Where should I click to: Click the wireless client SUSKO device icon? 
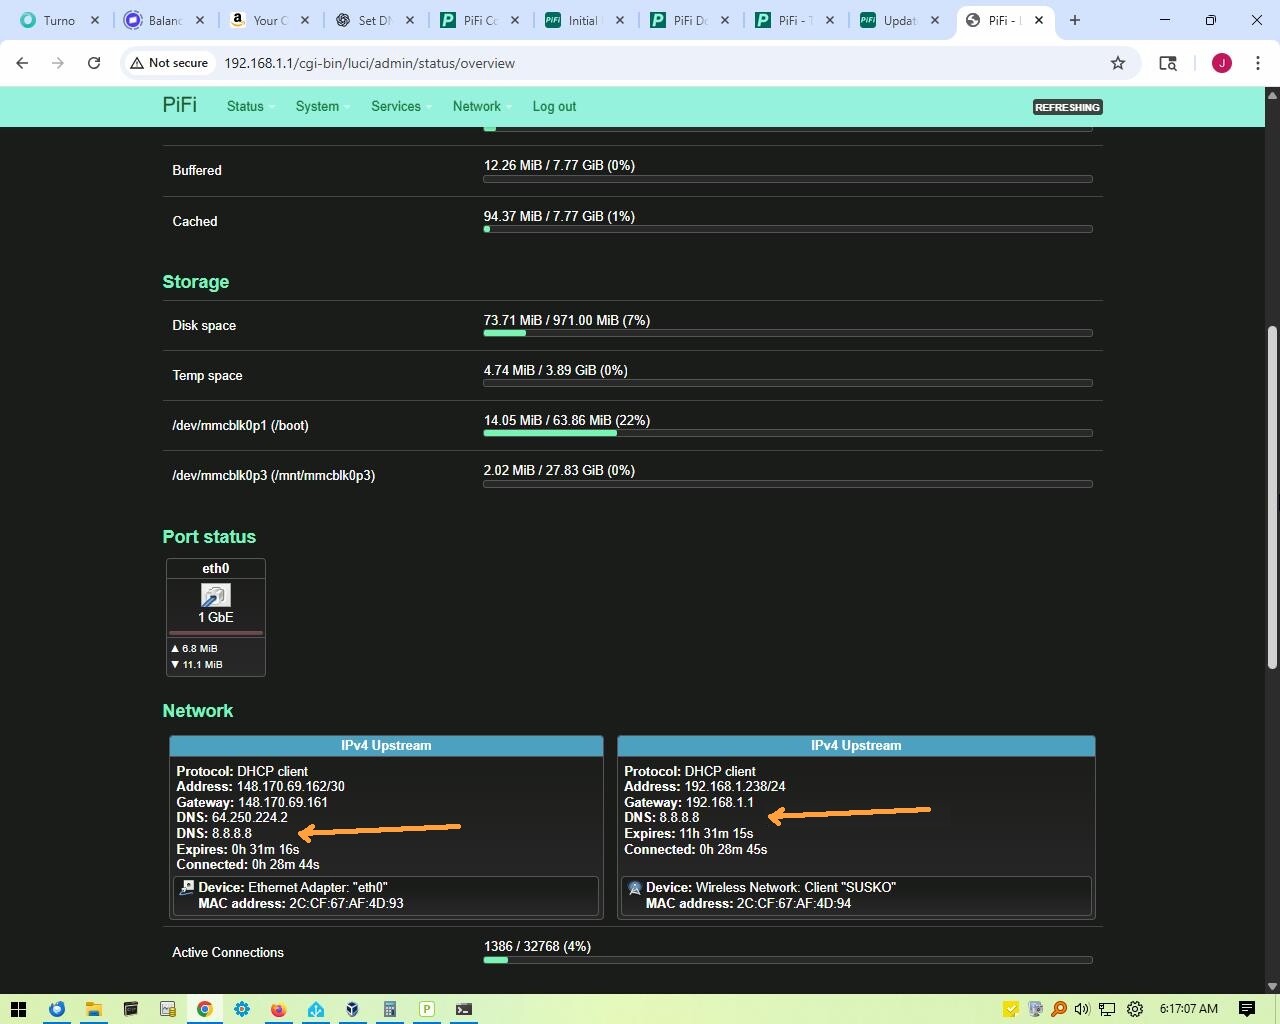coord(634,888)
